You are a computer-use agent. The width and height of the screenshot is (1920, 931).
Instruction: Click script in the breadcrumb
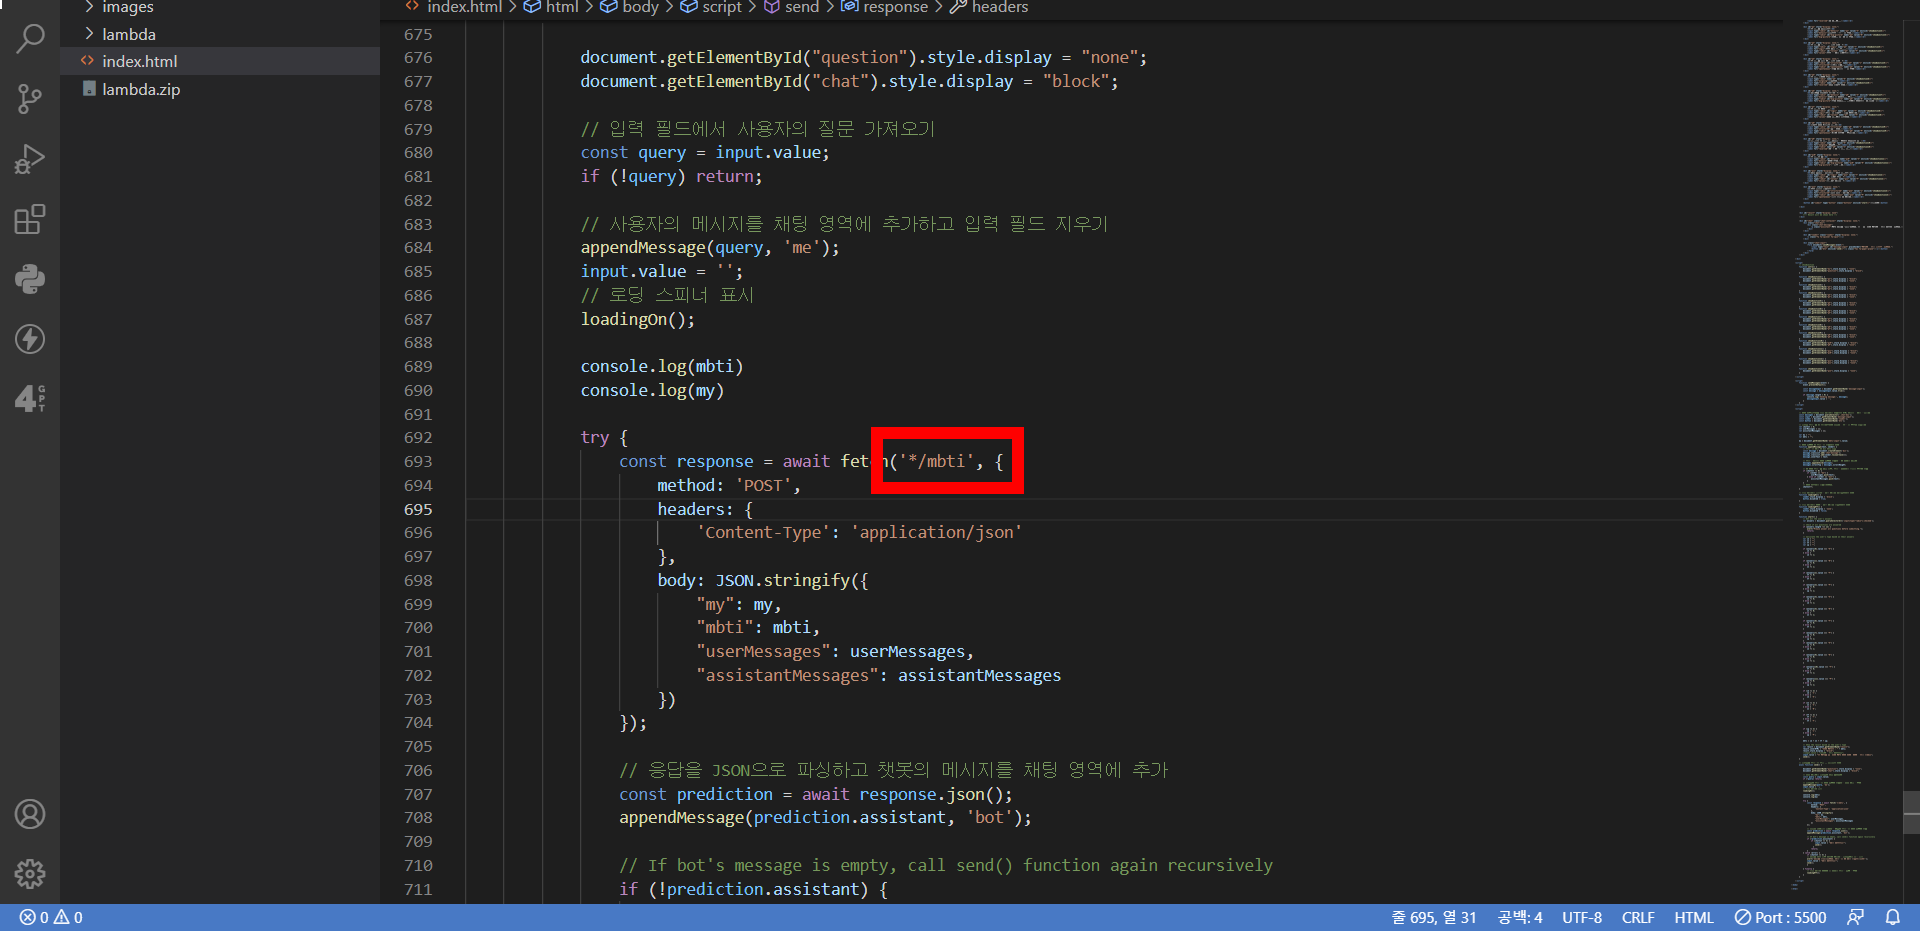pyautogui.click(x=722, y=7)
